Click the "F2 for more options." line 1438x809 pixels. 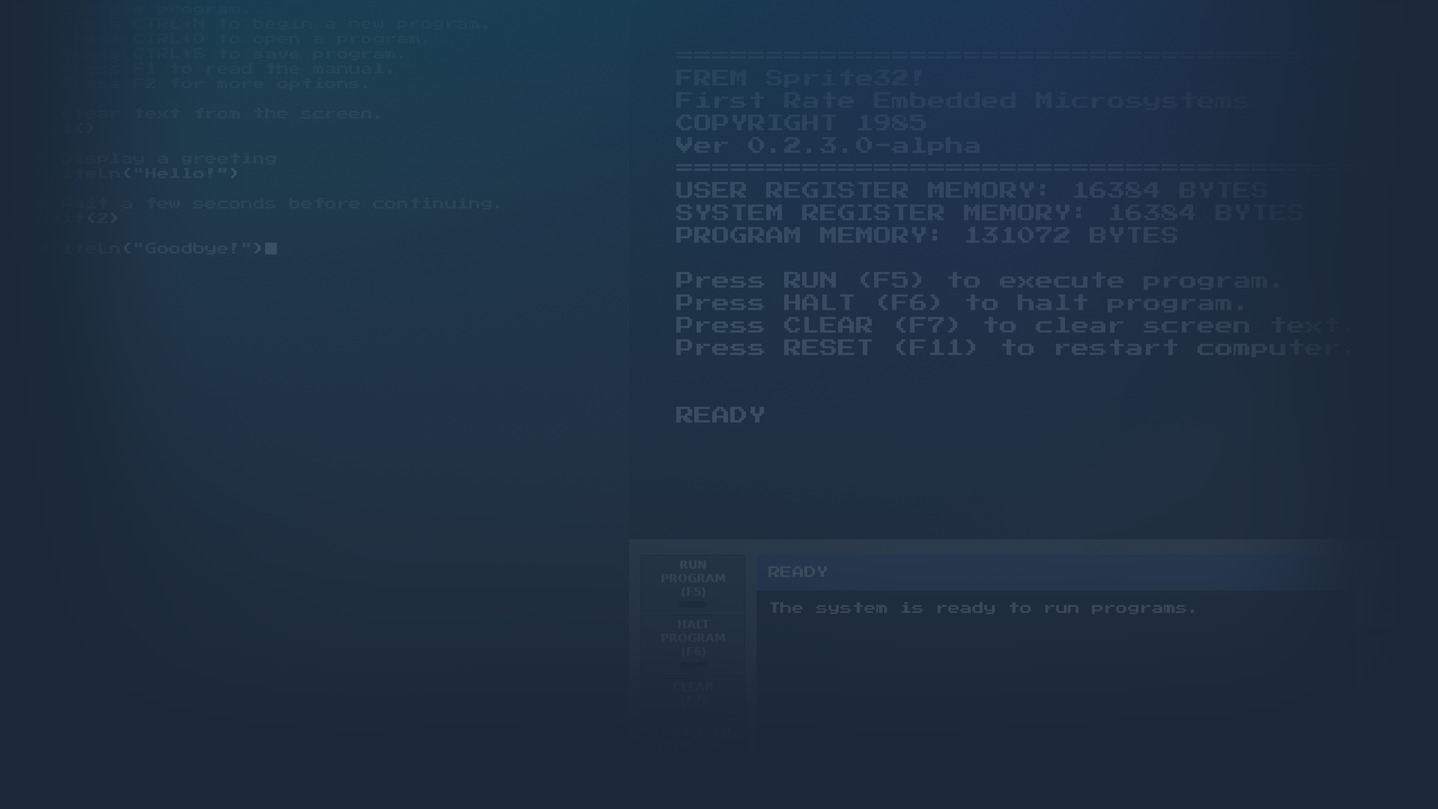coord(251,84)
